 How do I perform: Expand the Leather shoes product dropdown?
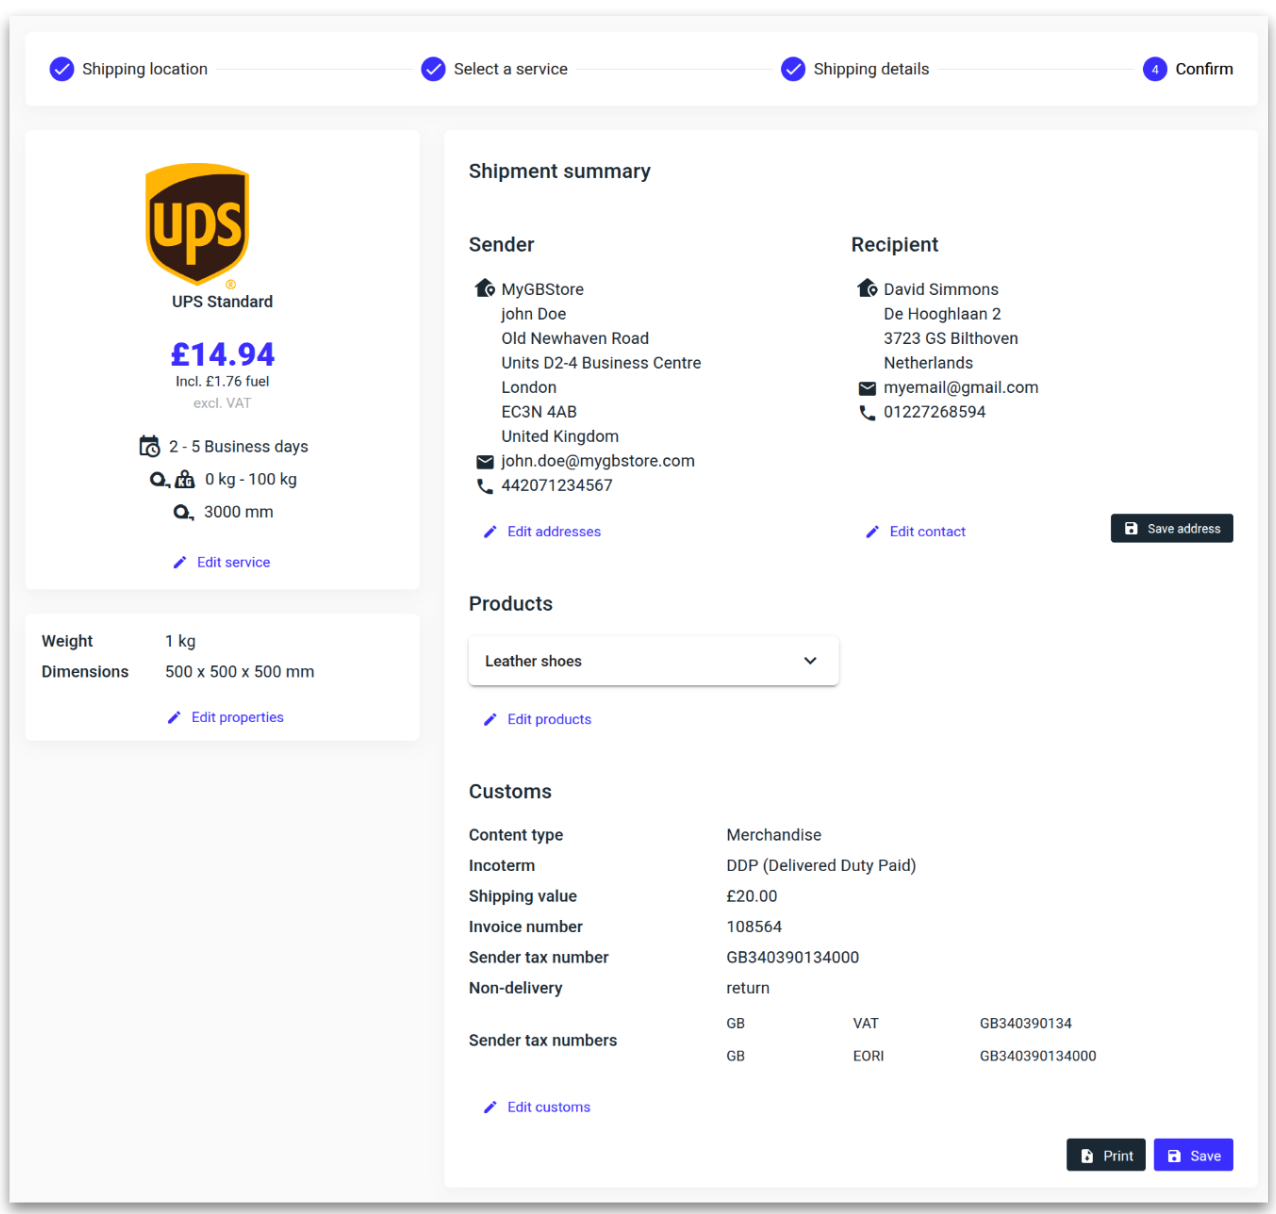[x=652, y=661]
